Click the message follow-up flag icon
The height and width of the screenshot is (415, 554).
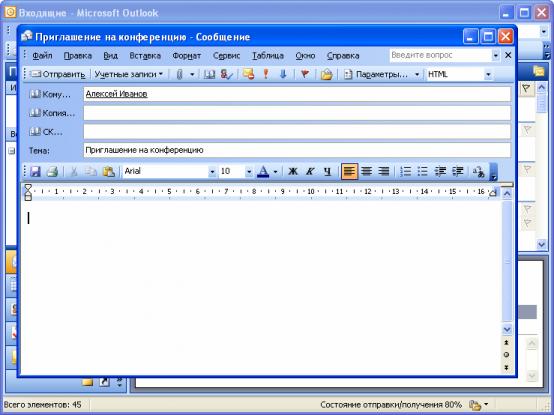[x=305, y=75]
